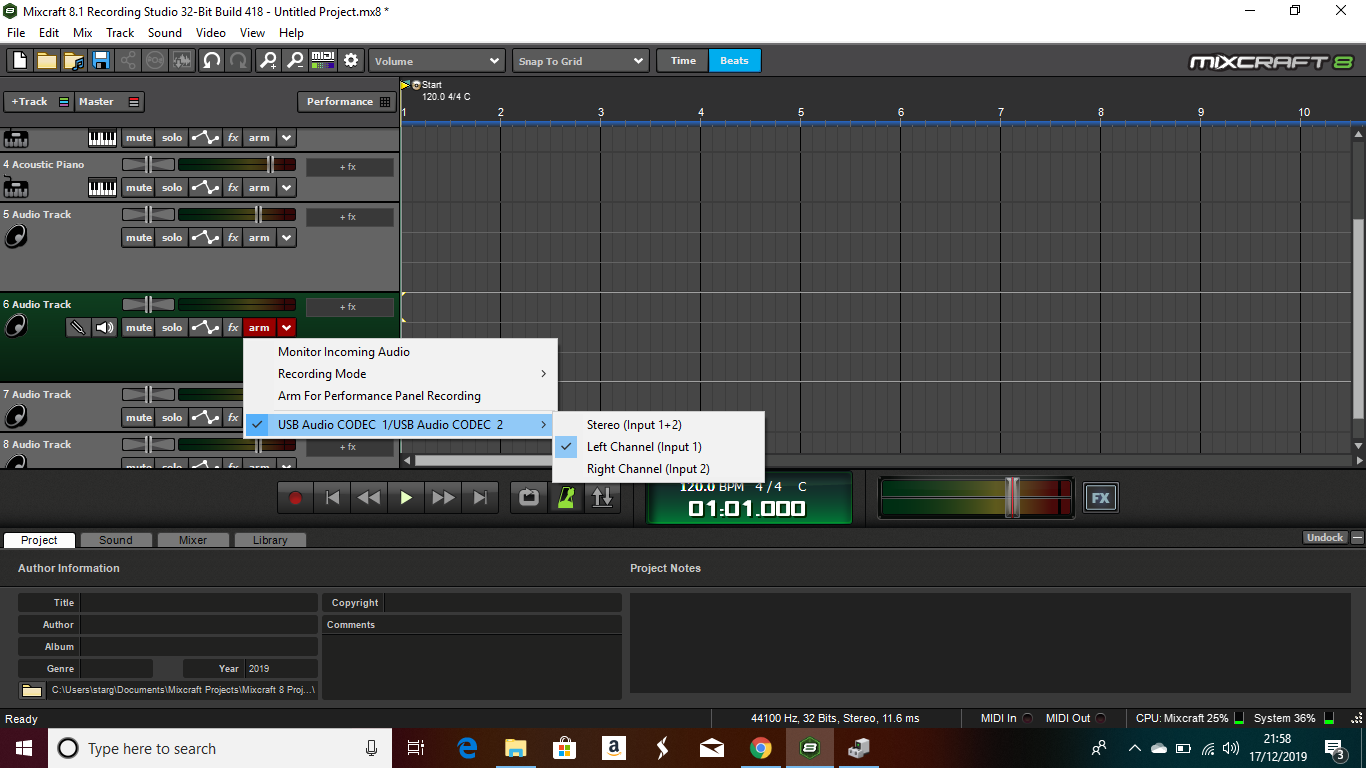Open the MIDI keyboard icon in toolbar
The image size is (1366, 768).
(x=323, y=61)
